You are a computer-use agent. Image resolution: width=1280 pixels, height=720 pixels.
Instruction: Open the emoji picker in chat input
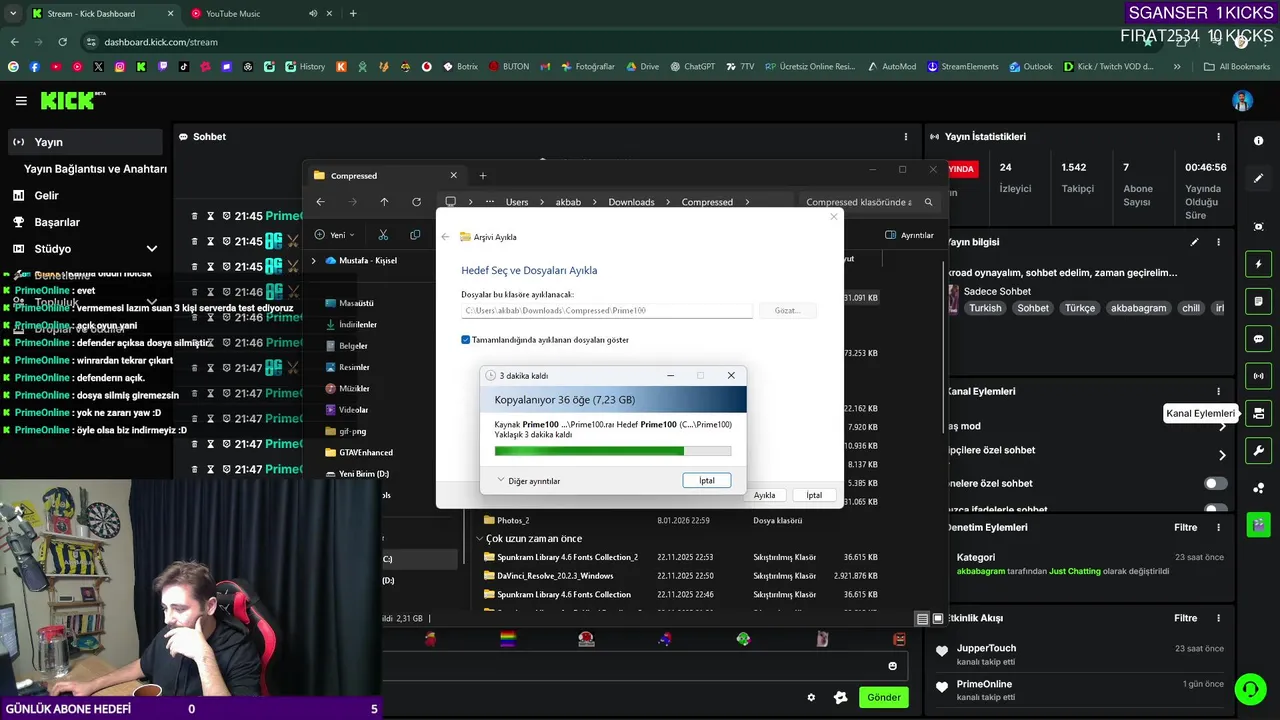click(x=893, y=666)
